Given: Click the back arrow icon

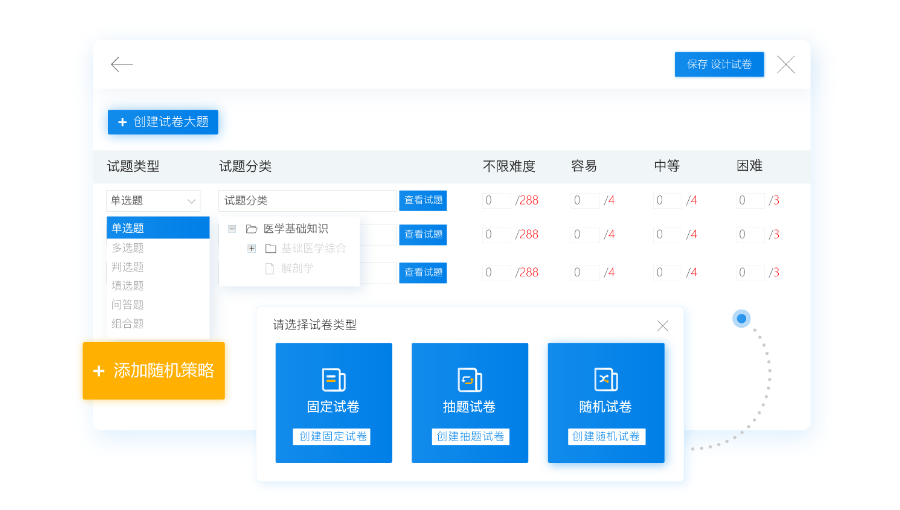Looking at the screenshot, I should coord(122,65).
